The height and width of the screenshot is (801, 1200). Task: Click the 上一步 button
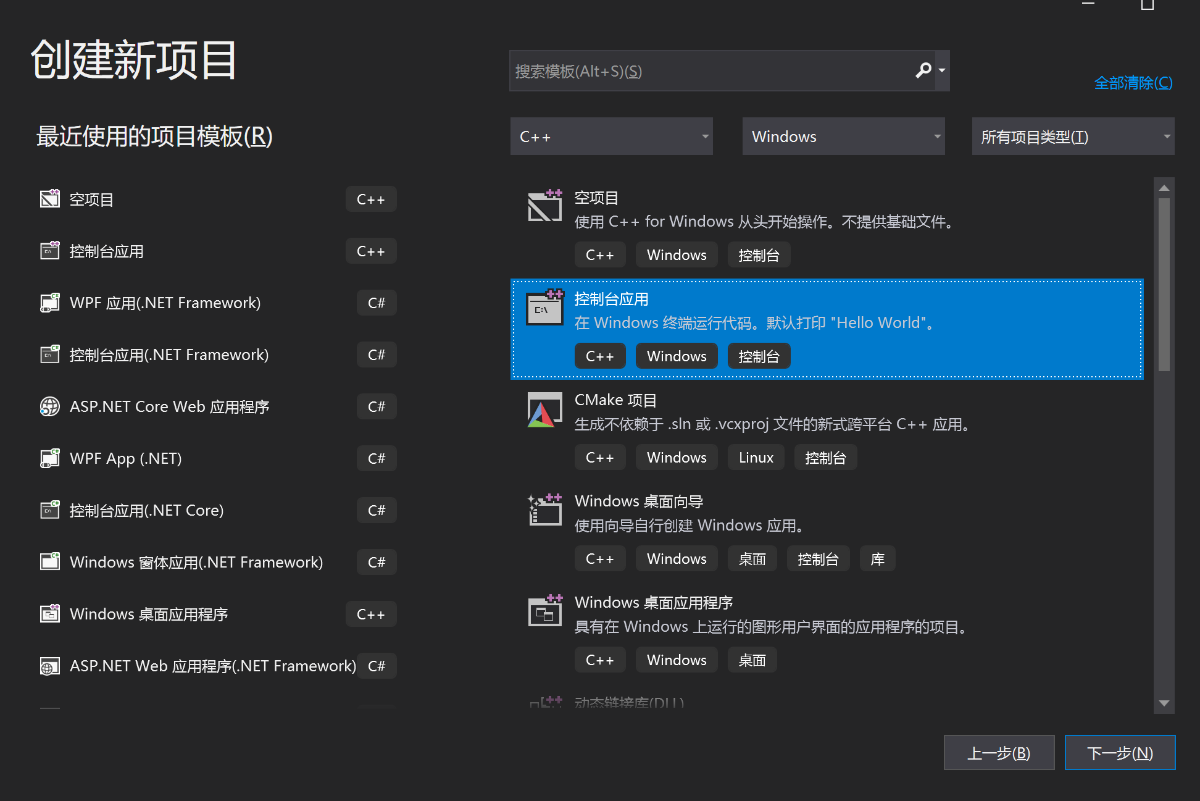tap(999, 753)
